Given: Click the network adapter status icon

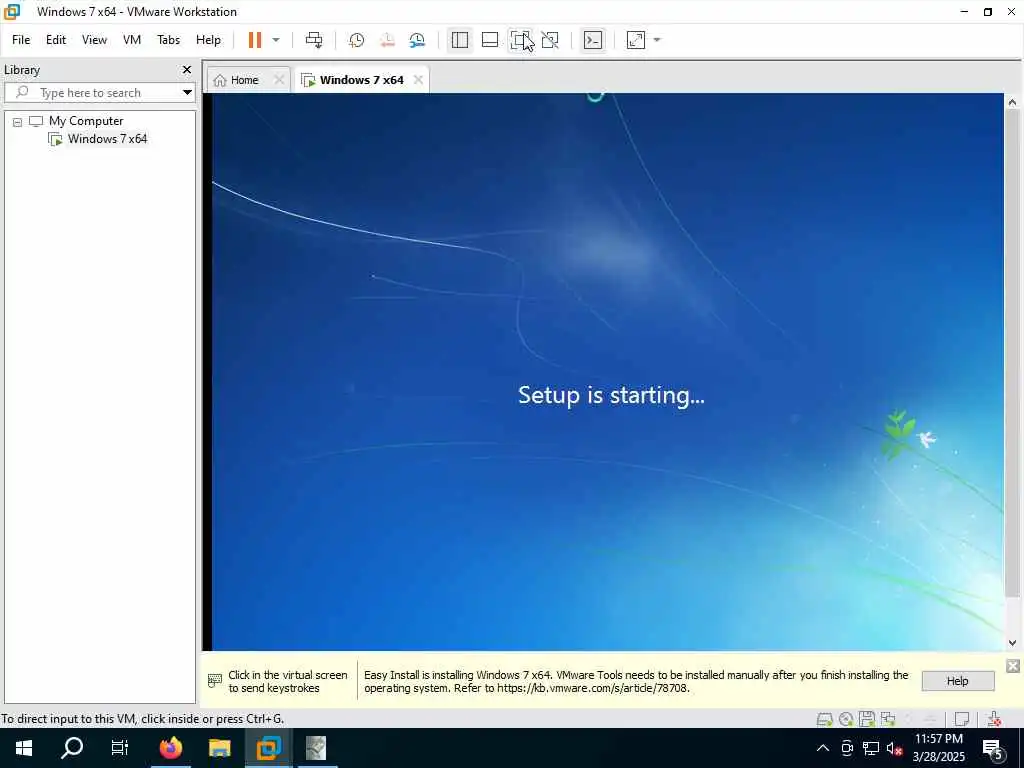Looking at the screenshot, I should pyautogui.click(x=888, y=719).
